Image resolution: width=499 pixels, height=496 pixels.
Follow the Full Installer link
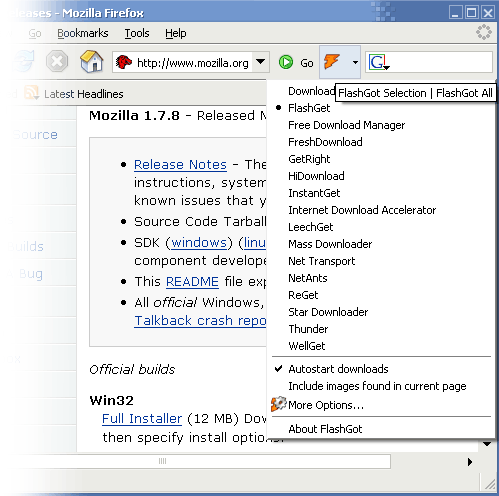142,418
